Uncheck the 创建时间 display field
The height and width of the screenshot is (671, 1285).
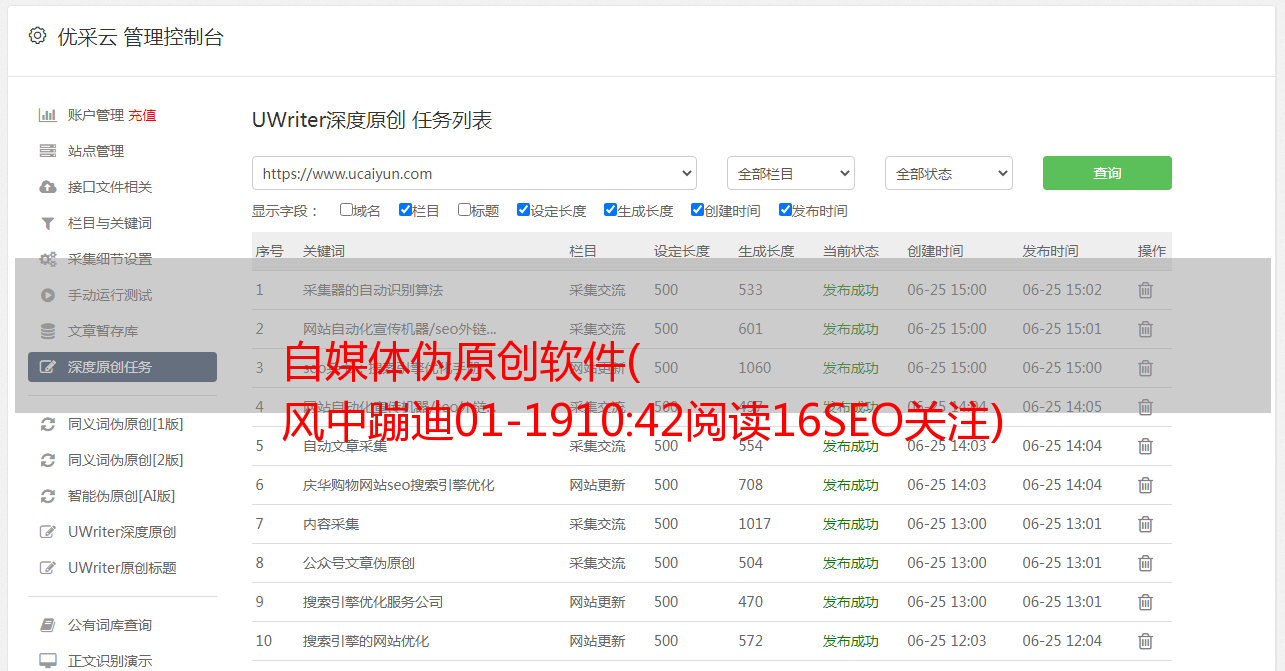click(x=697, y=210)
